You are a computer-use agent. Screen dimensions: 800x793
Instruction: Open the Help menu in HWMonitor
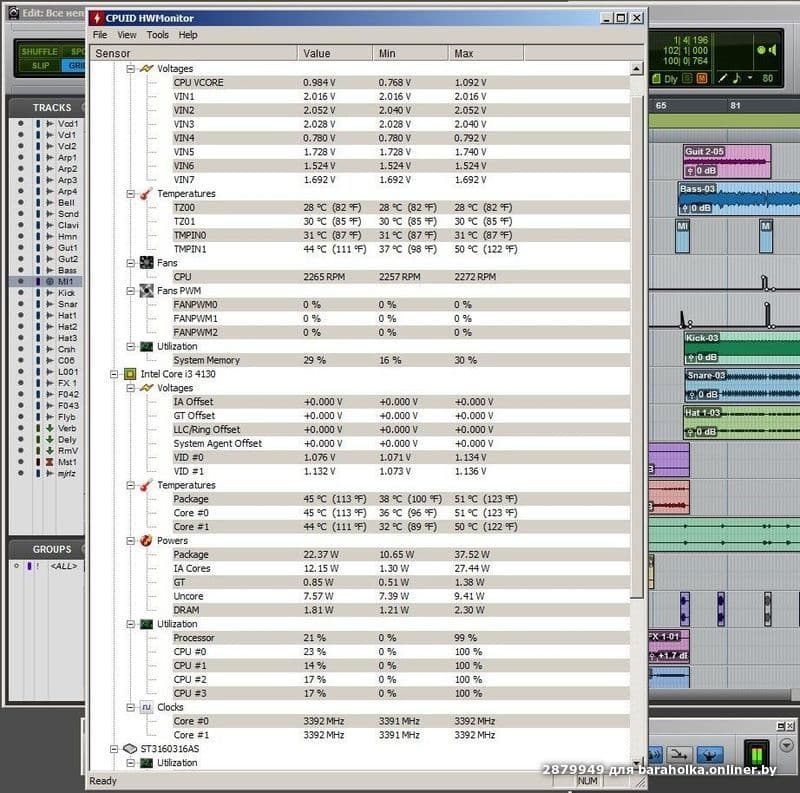[187, 35]
